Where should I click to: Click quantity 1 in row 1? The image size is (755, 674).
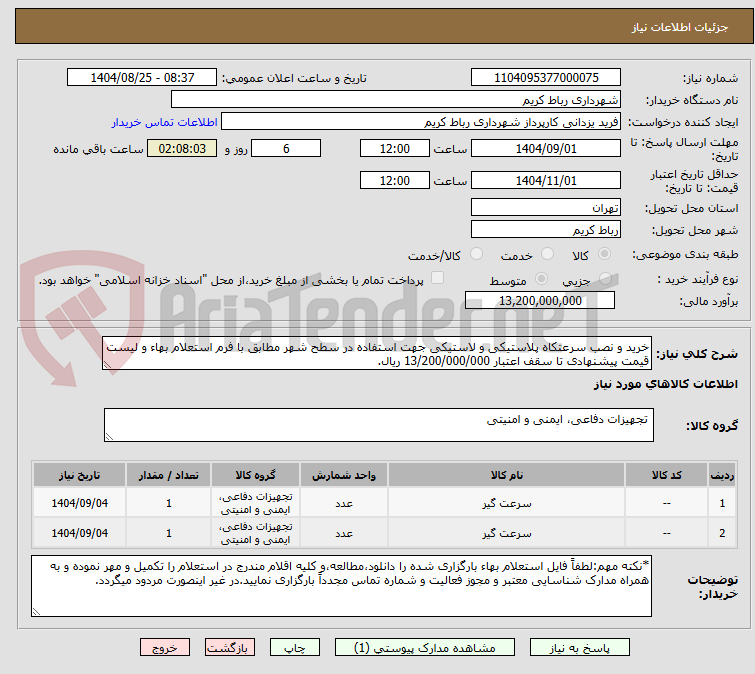(x=169, y=503)
